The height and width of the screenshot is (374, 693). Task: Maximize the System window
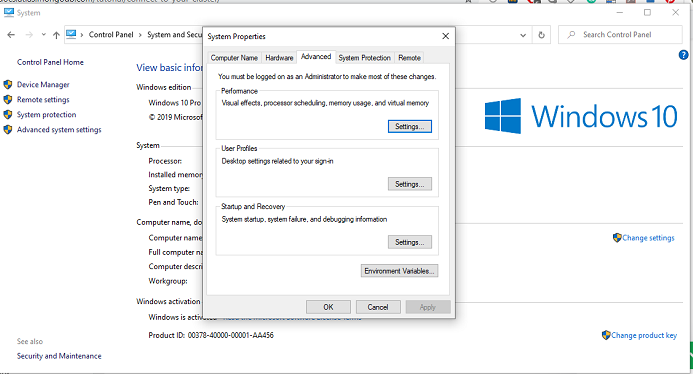click(x=647, y=12)
